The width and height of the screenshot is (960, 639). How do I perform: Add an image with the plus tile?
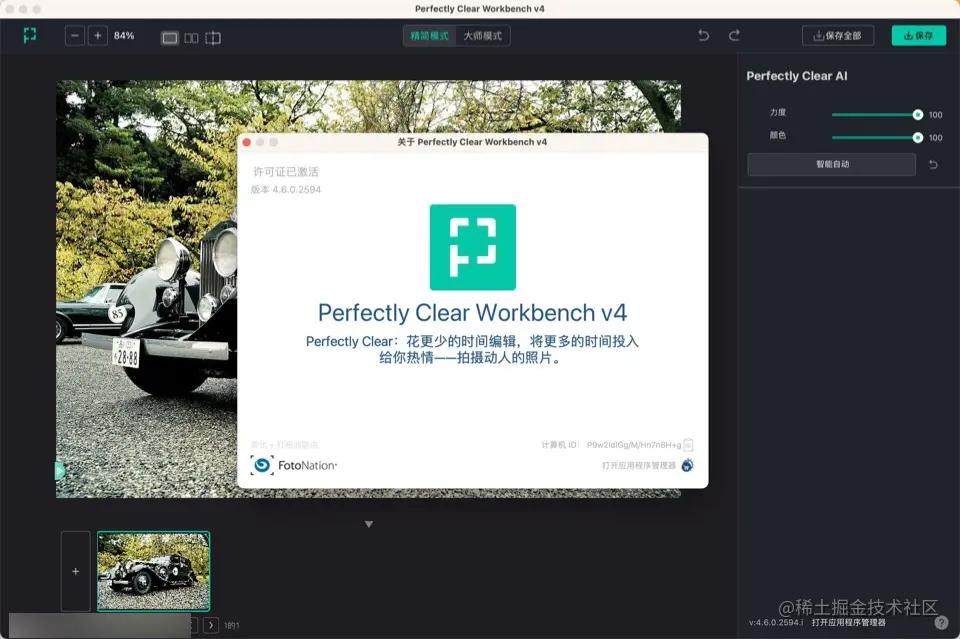(x=75, y=571)
